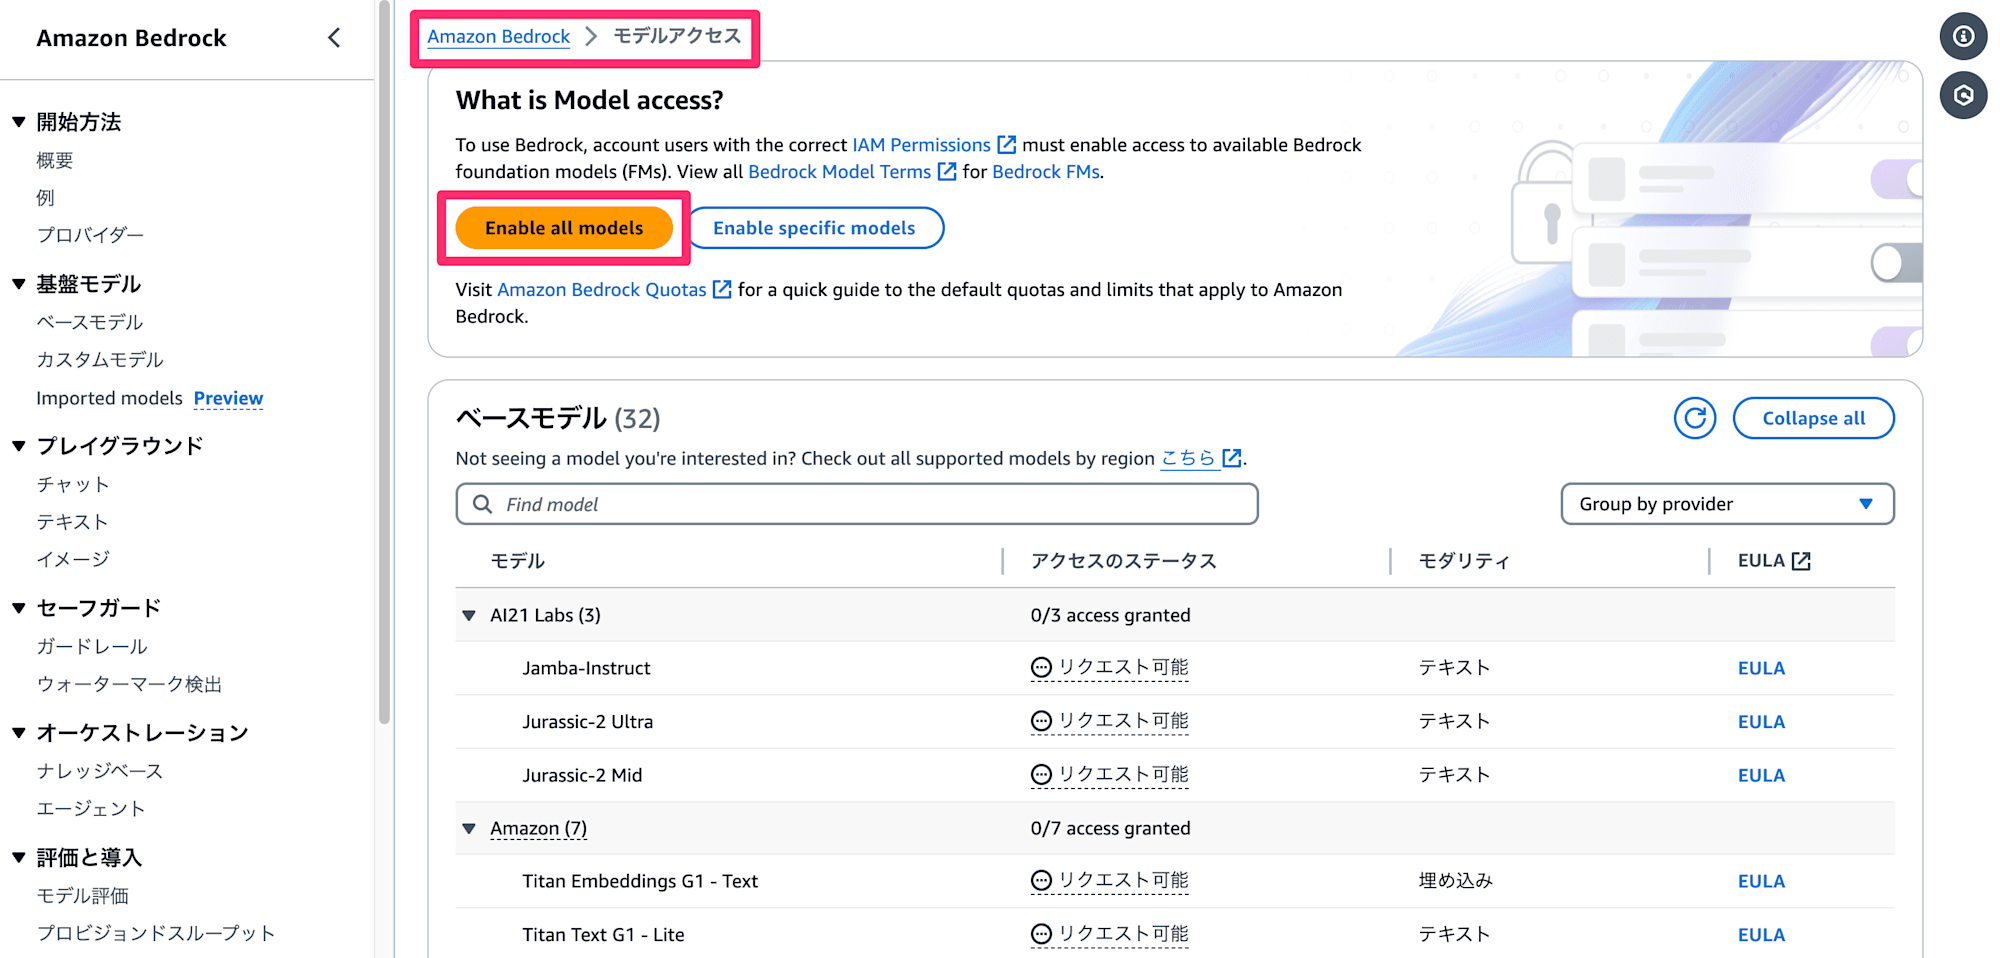Open ウォーターマーク検出 in the sidebar

click(129, 684)
